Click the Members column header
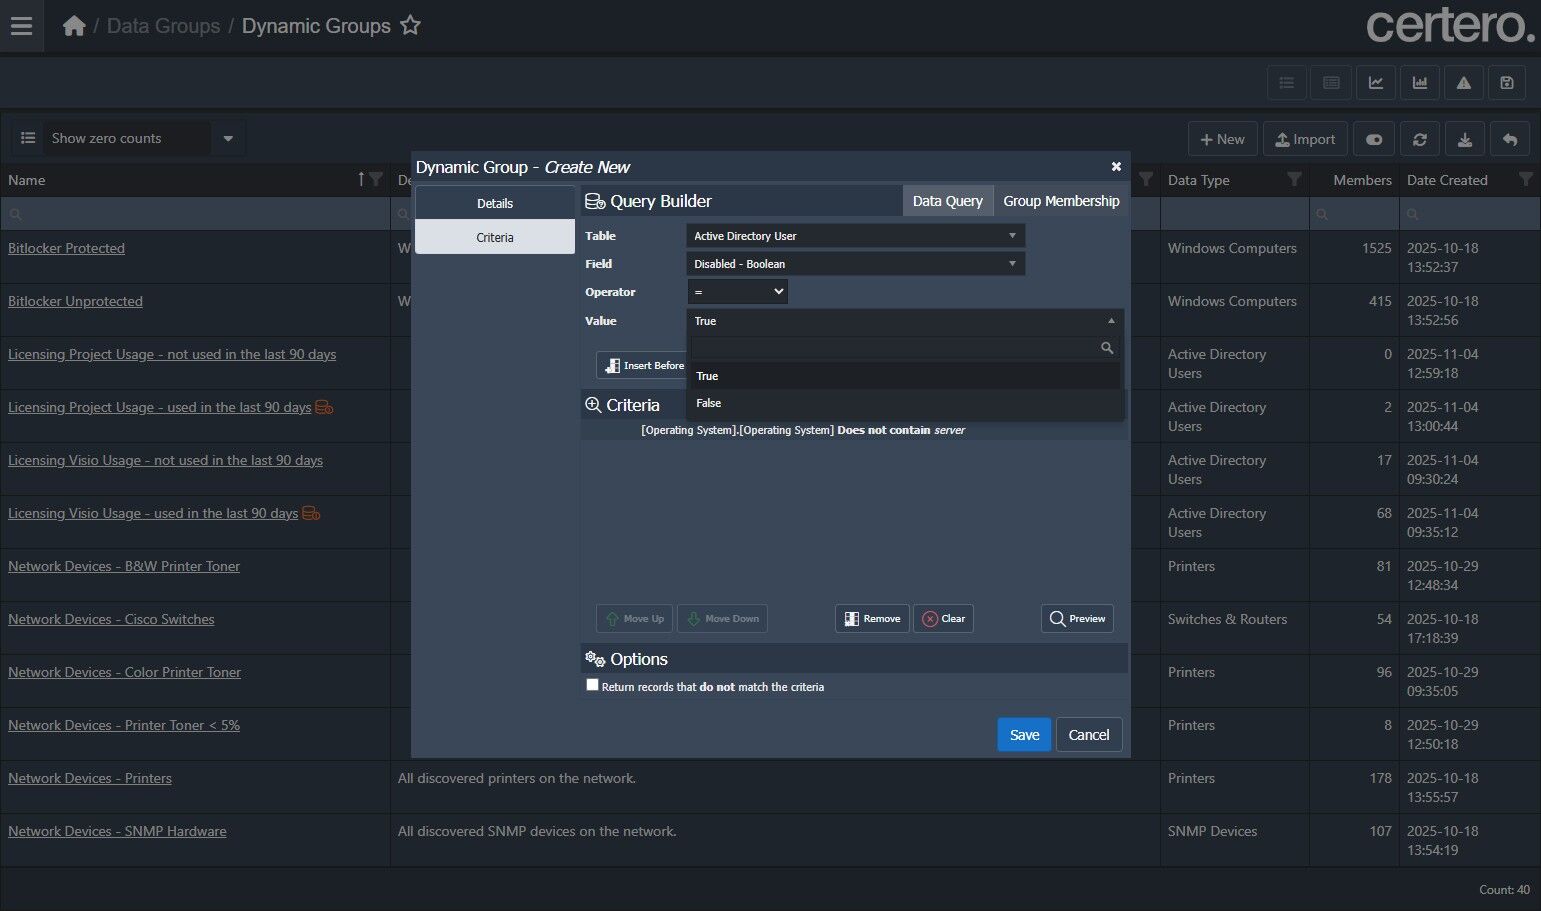Image resolution: width=1541 pixels, height=911 pixels. click(1362, 180)
